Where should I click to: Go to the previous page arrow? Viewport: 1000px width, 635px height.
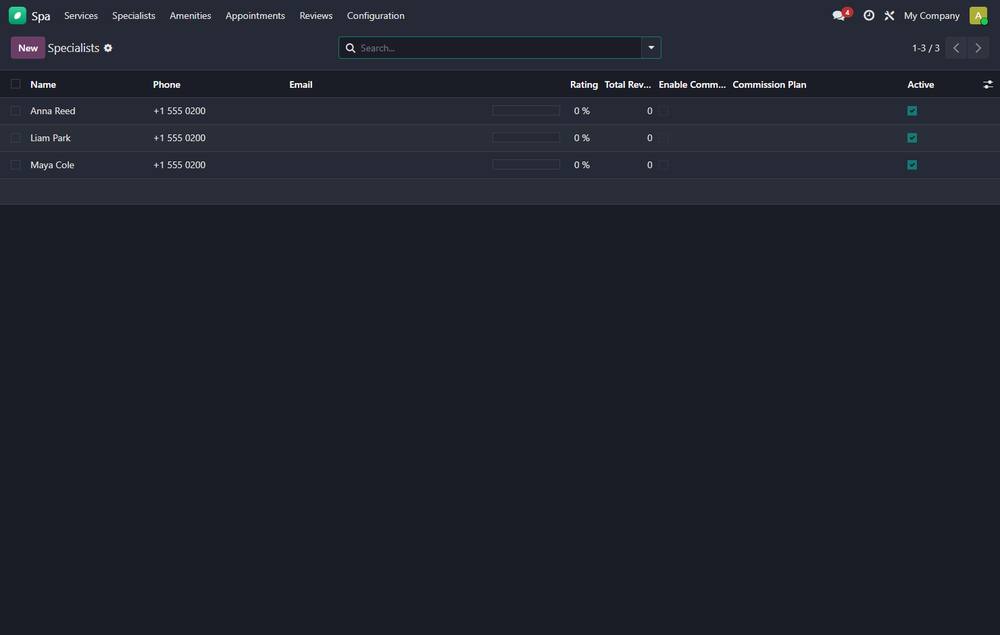[956, 48]
